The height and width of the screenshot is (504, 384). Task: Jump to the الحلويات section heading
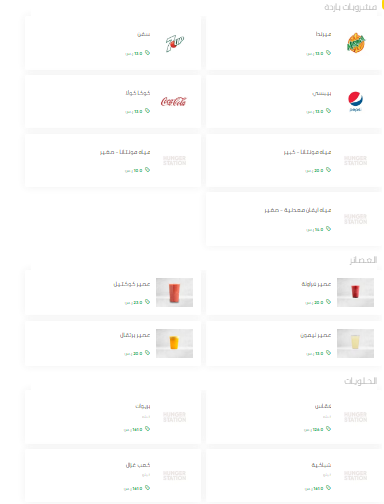361,381
